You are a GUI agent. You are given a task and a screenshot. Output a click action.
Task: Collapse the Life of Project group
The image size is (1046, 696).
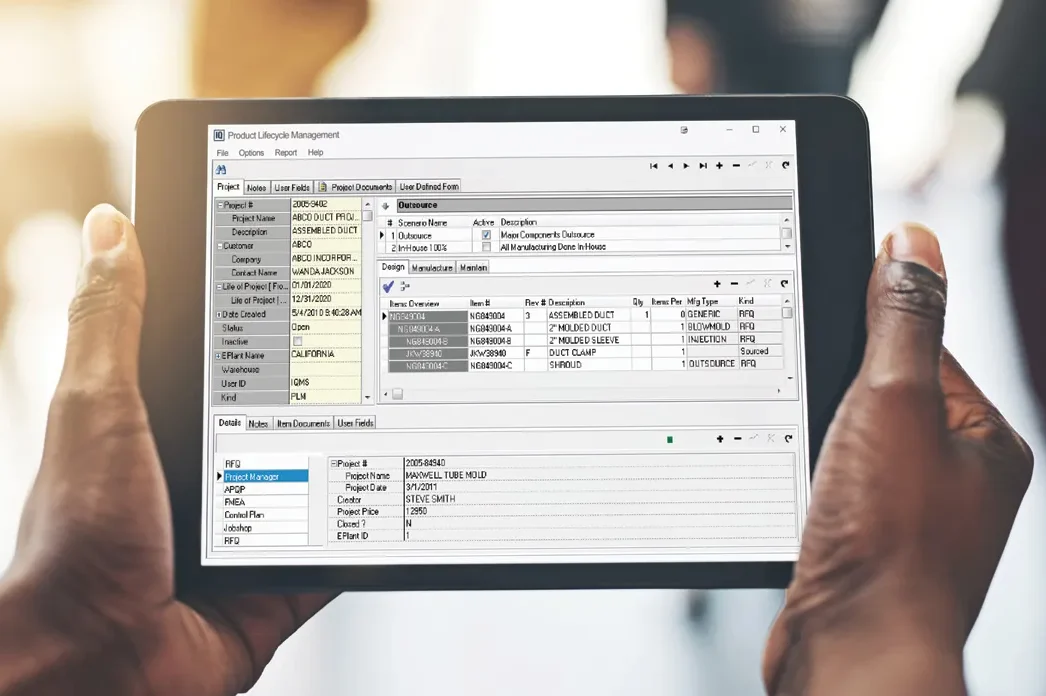point(219,287)
